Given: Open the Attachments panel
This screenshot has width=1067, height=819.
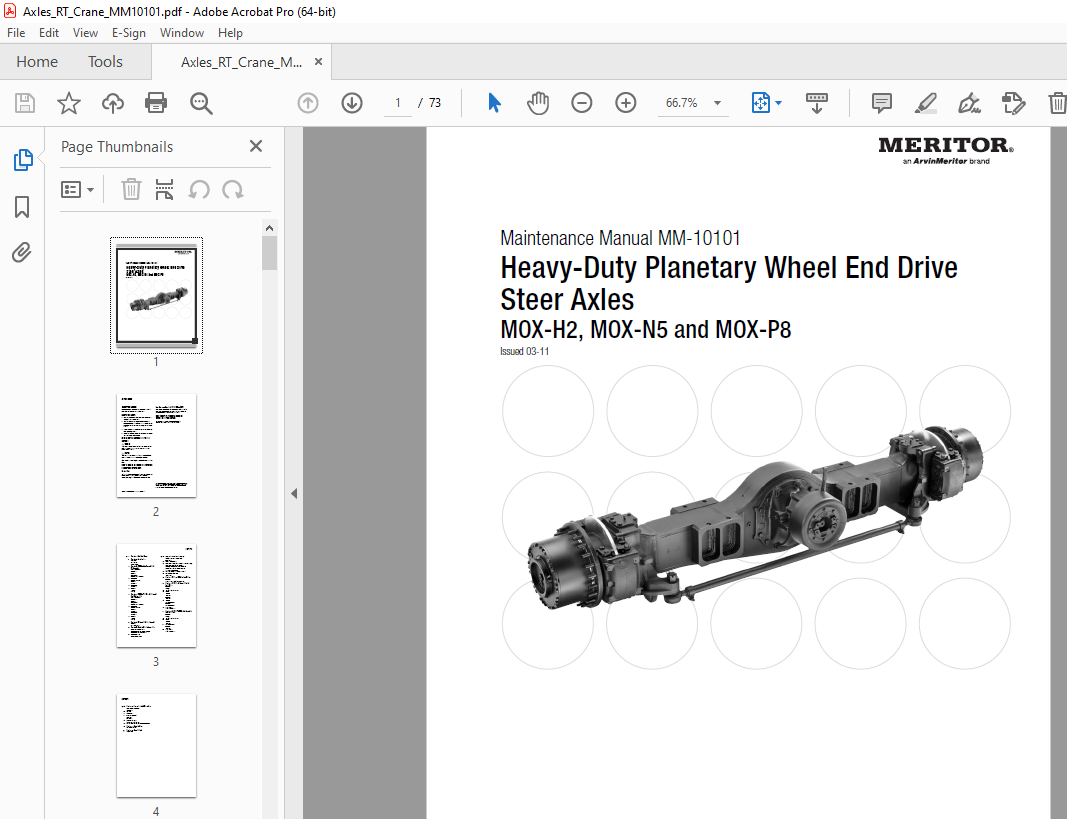Looking at the screenshot, I should click(x=21, y=252).
